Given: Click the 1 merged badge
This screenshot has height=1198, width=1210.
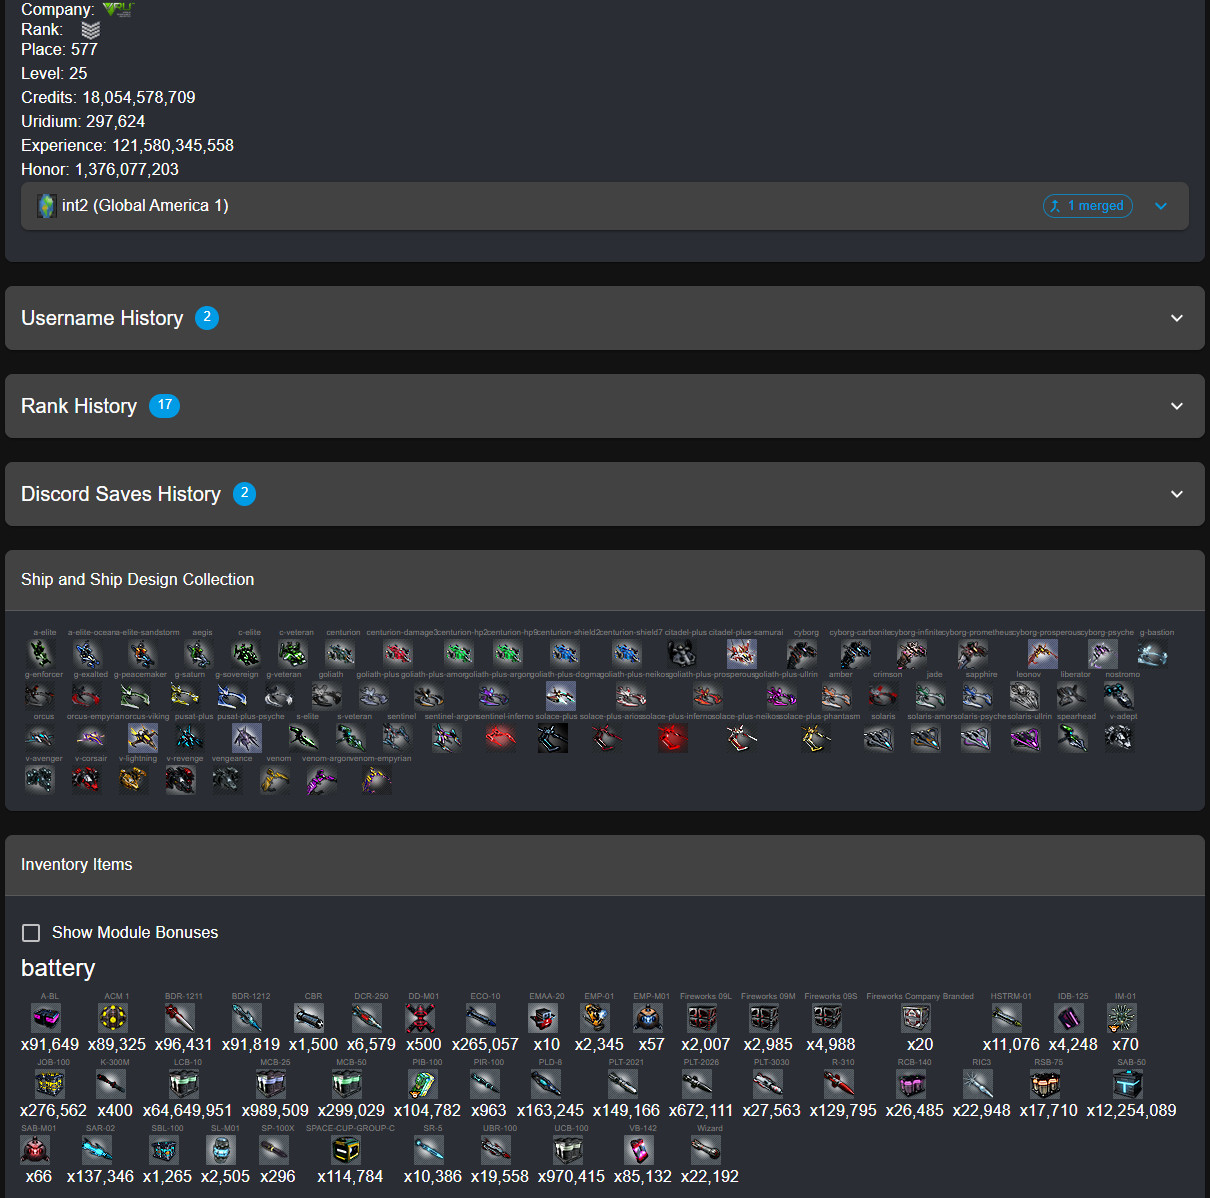Looking at the screenshot, I should coord(1088,206).
